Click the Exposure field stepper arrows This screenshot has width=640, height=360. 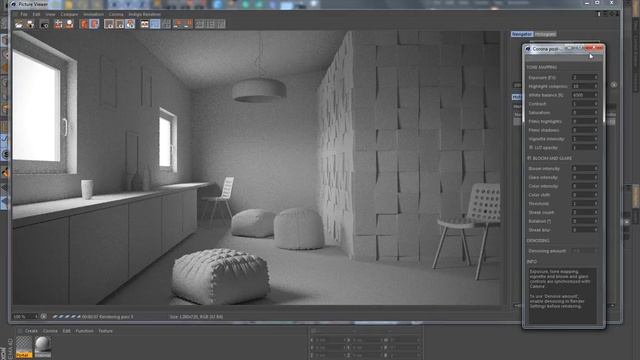coord(596,77)
